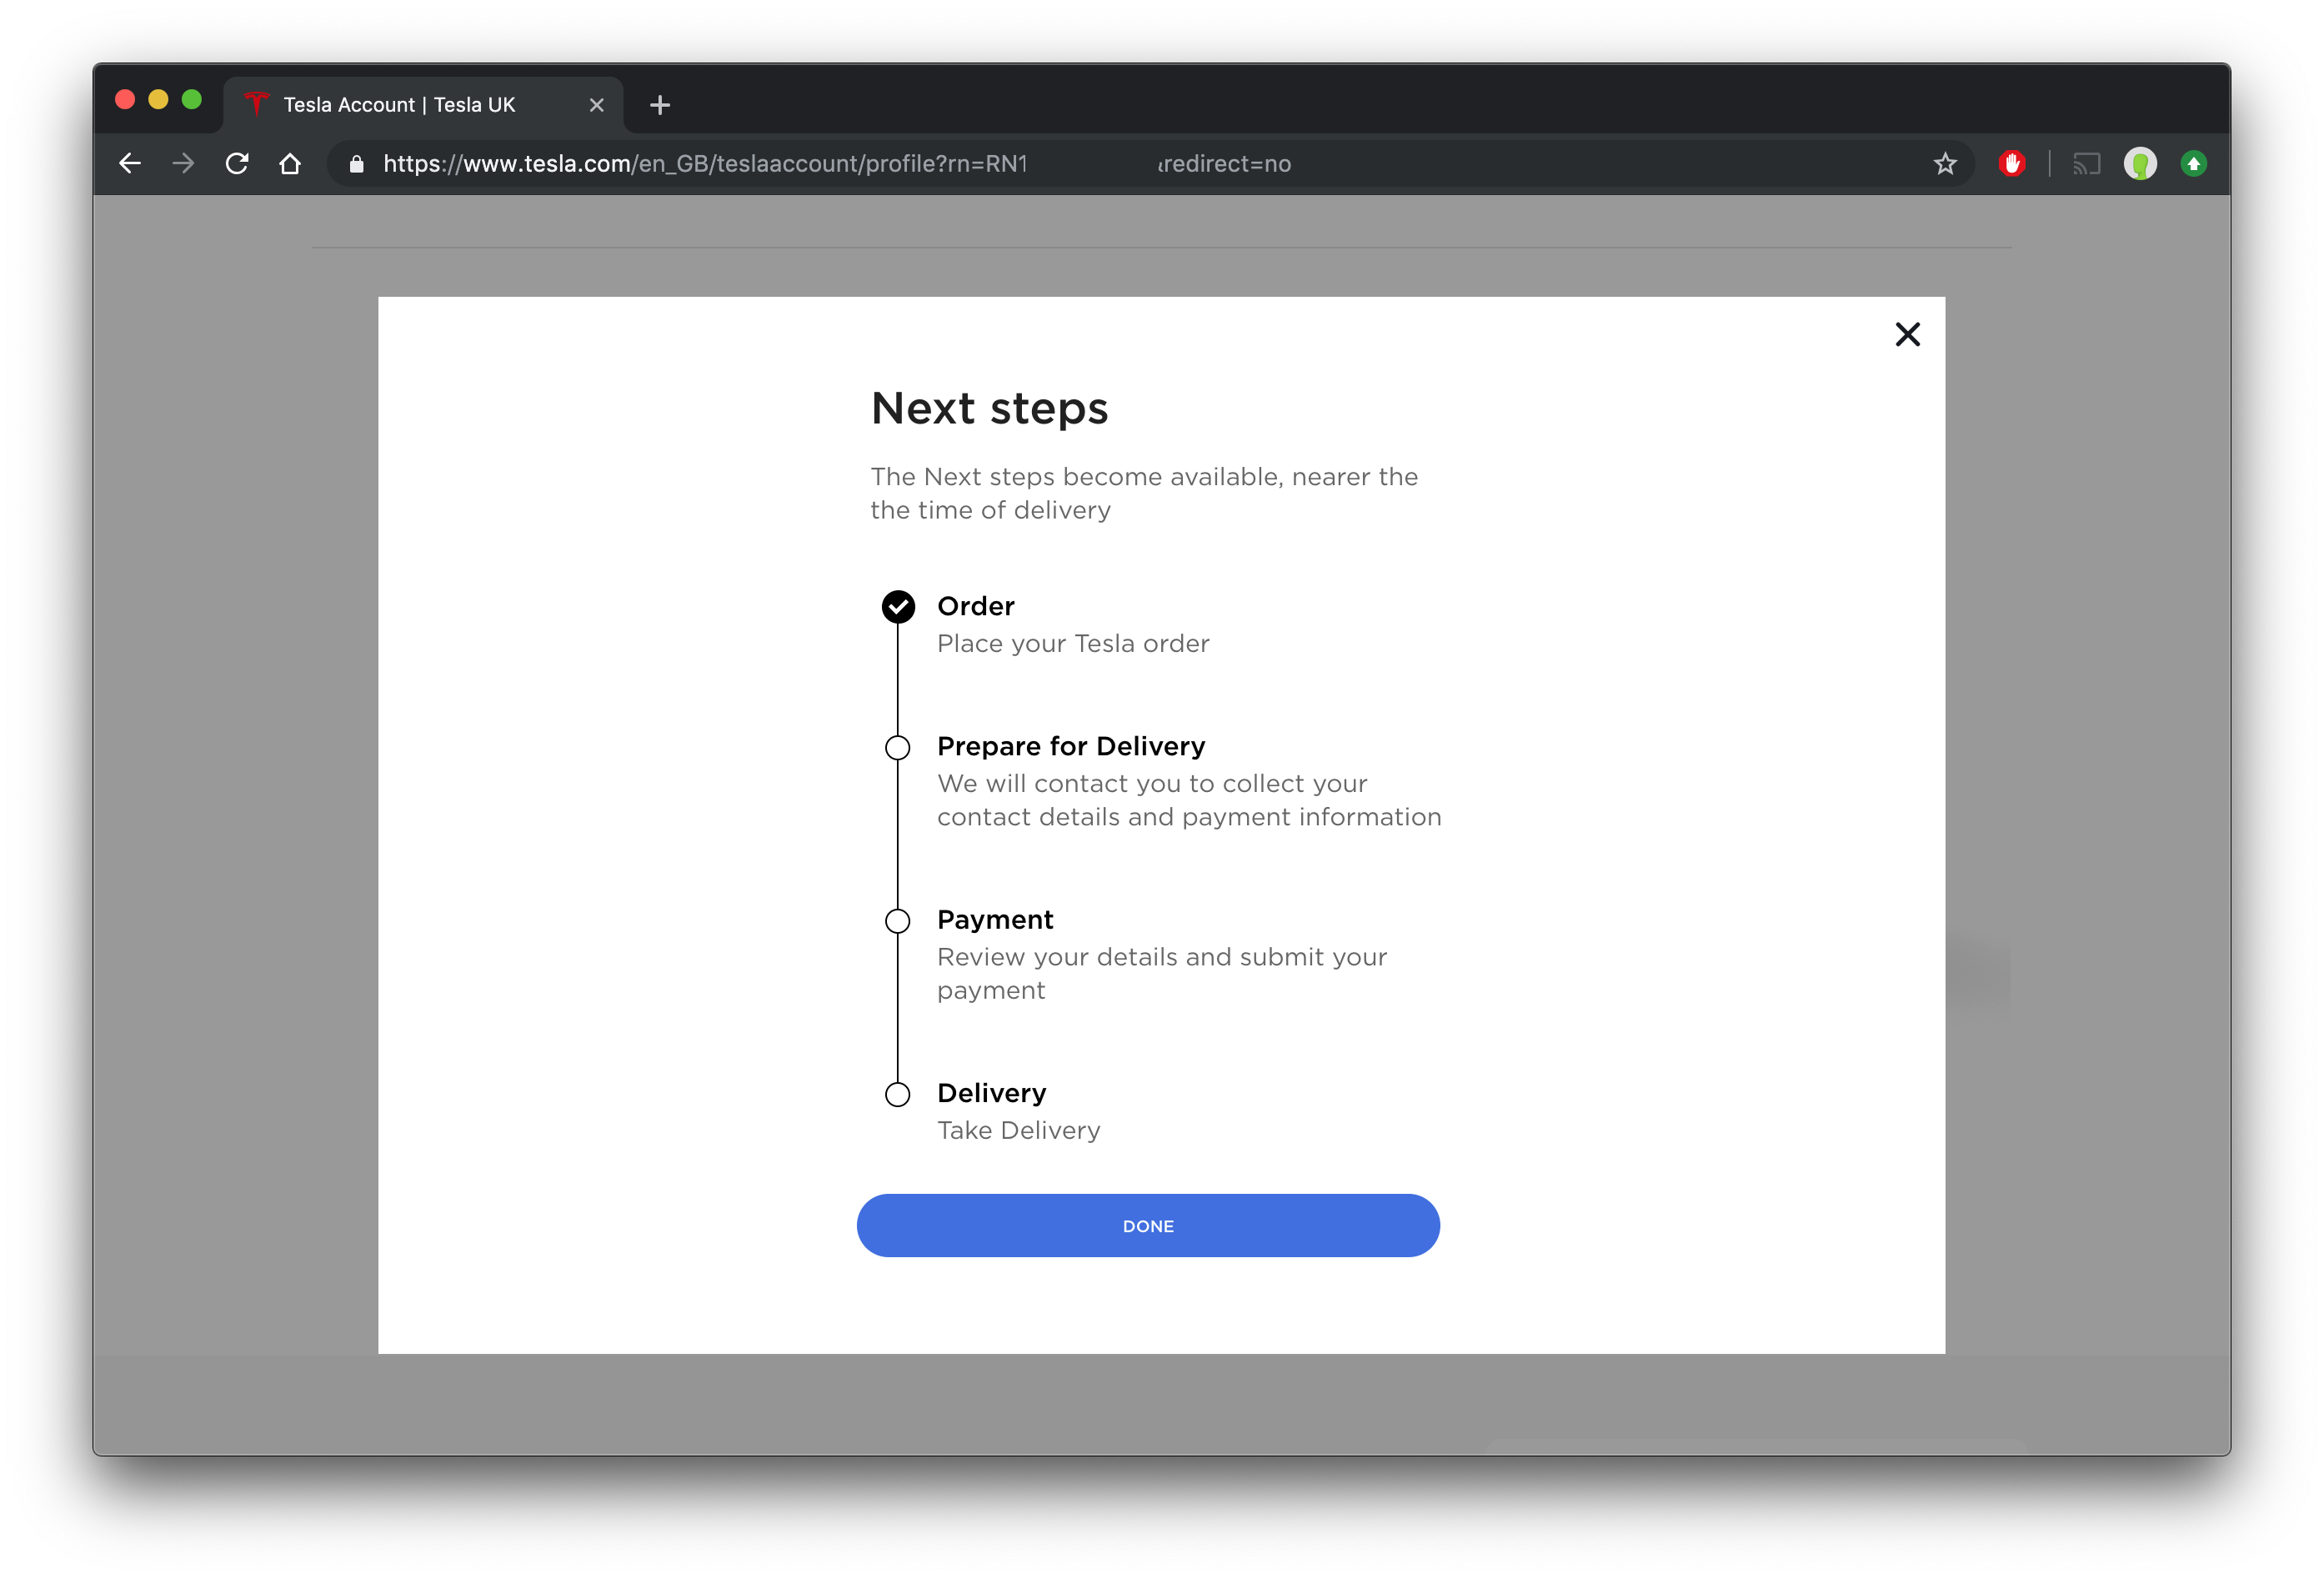2324x1579 pixels.
Task: Click the green update arrow icon
Action: pyautogui.click(x=2193, y=163)
